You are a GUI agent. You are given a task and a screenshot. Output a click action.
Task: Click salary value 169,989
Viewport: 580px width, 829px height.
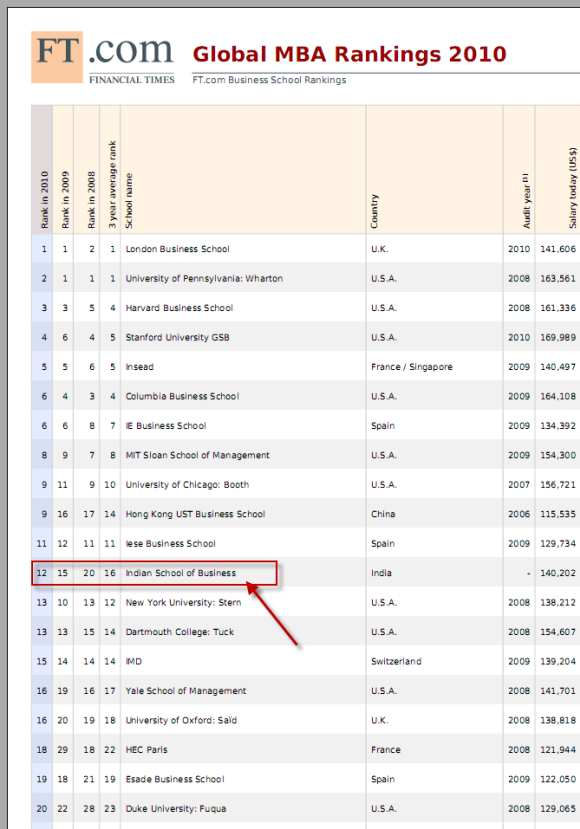pyautogui.click(x=558, y=337)
